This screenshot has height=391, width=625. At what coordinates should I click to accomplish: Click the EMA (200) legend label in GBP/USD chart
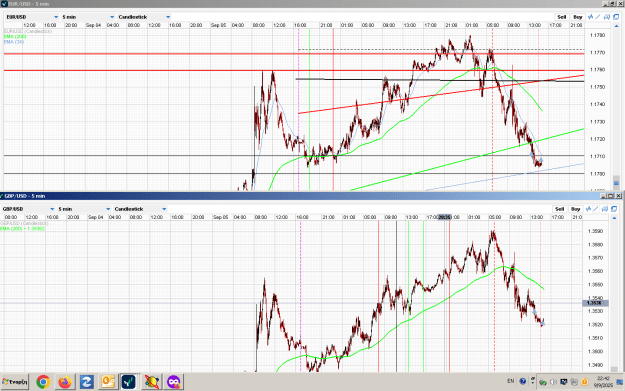pyautogui.click(x=22, y=228)
